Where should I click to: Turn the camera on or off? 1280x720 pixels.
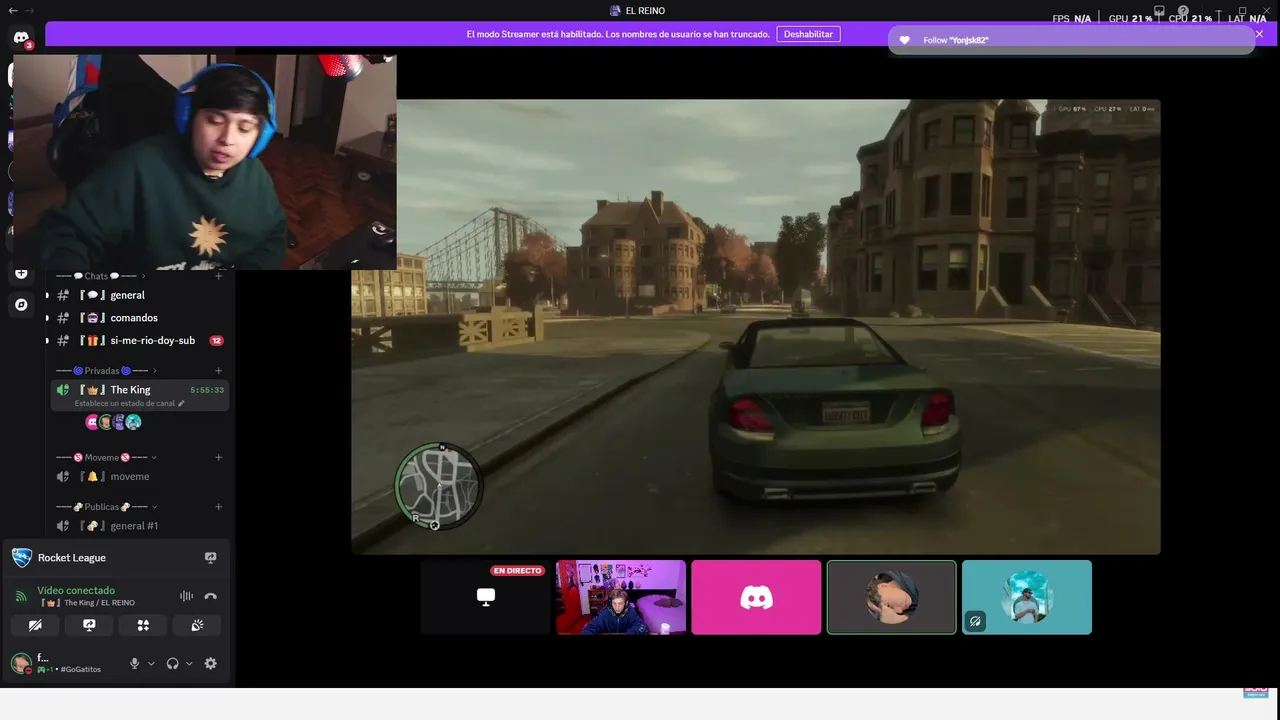(35, 625)
